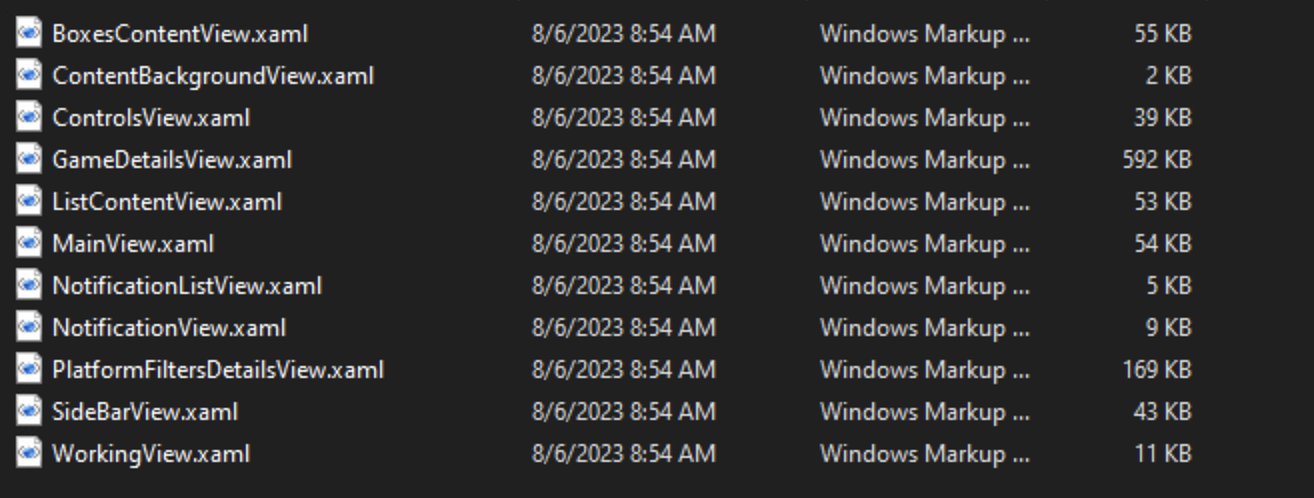The width and height of the screenshot is (1314, 498).
Task: Select the ListContentView.xaml file icon
Action: 29,201
